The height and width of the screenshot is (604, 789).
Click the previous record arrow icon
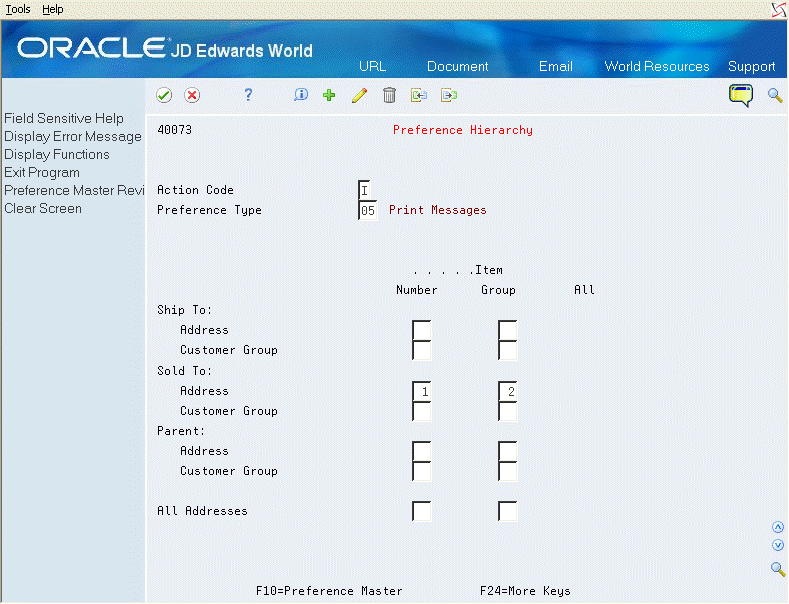coord(419,95)
